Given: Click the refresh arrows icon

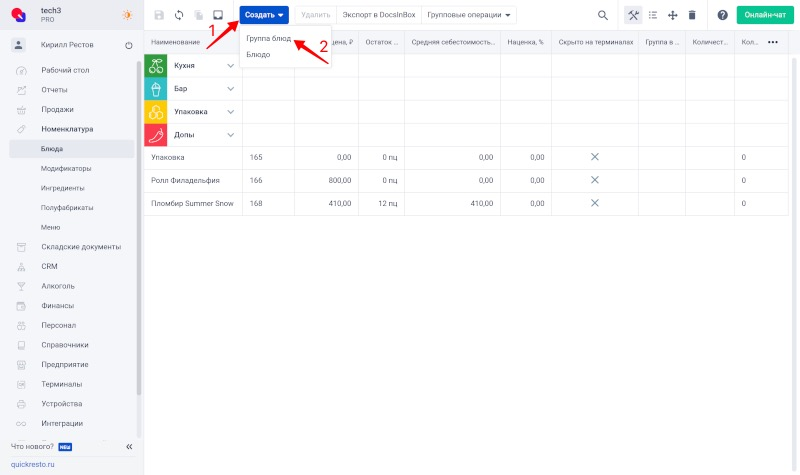Looking at the screenshot, I should (179, 15).
